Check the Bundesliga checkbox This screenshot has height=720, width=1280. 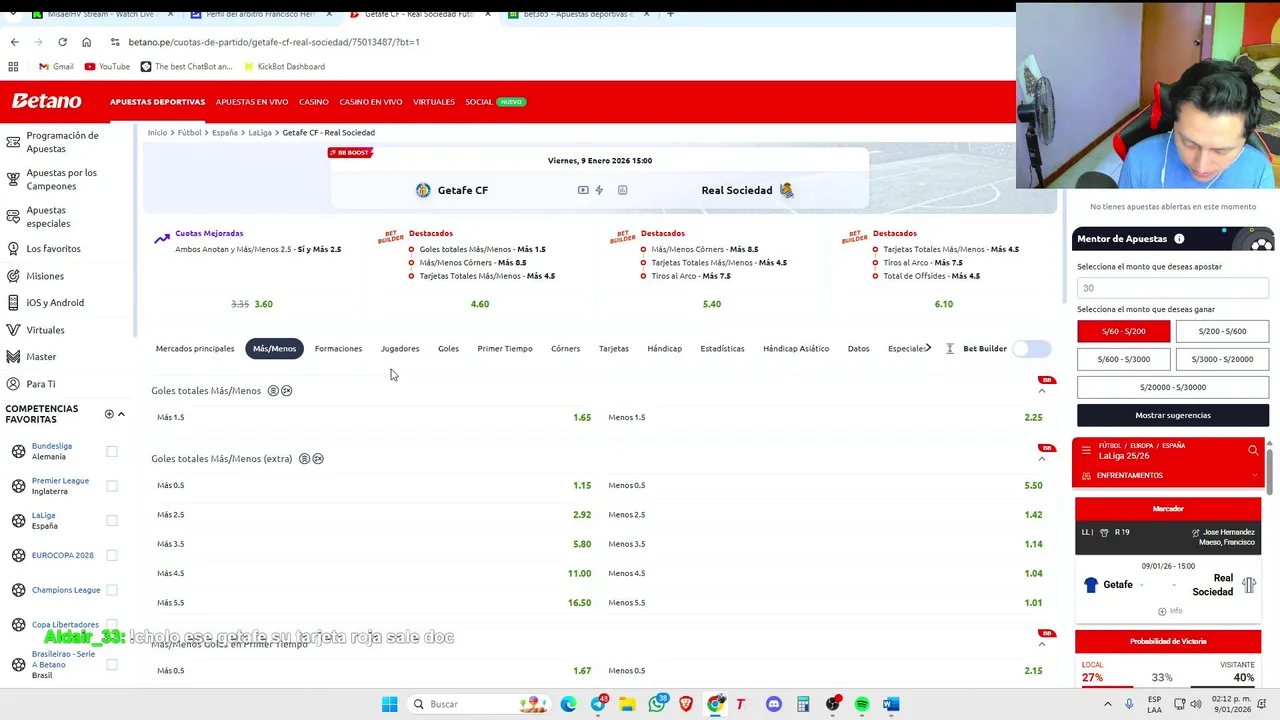click(x=112, y=451)
